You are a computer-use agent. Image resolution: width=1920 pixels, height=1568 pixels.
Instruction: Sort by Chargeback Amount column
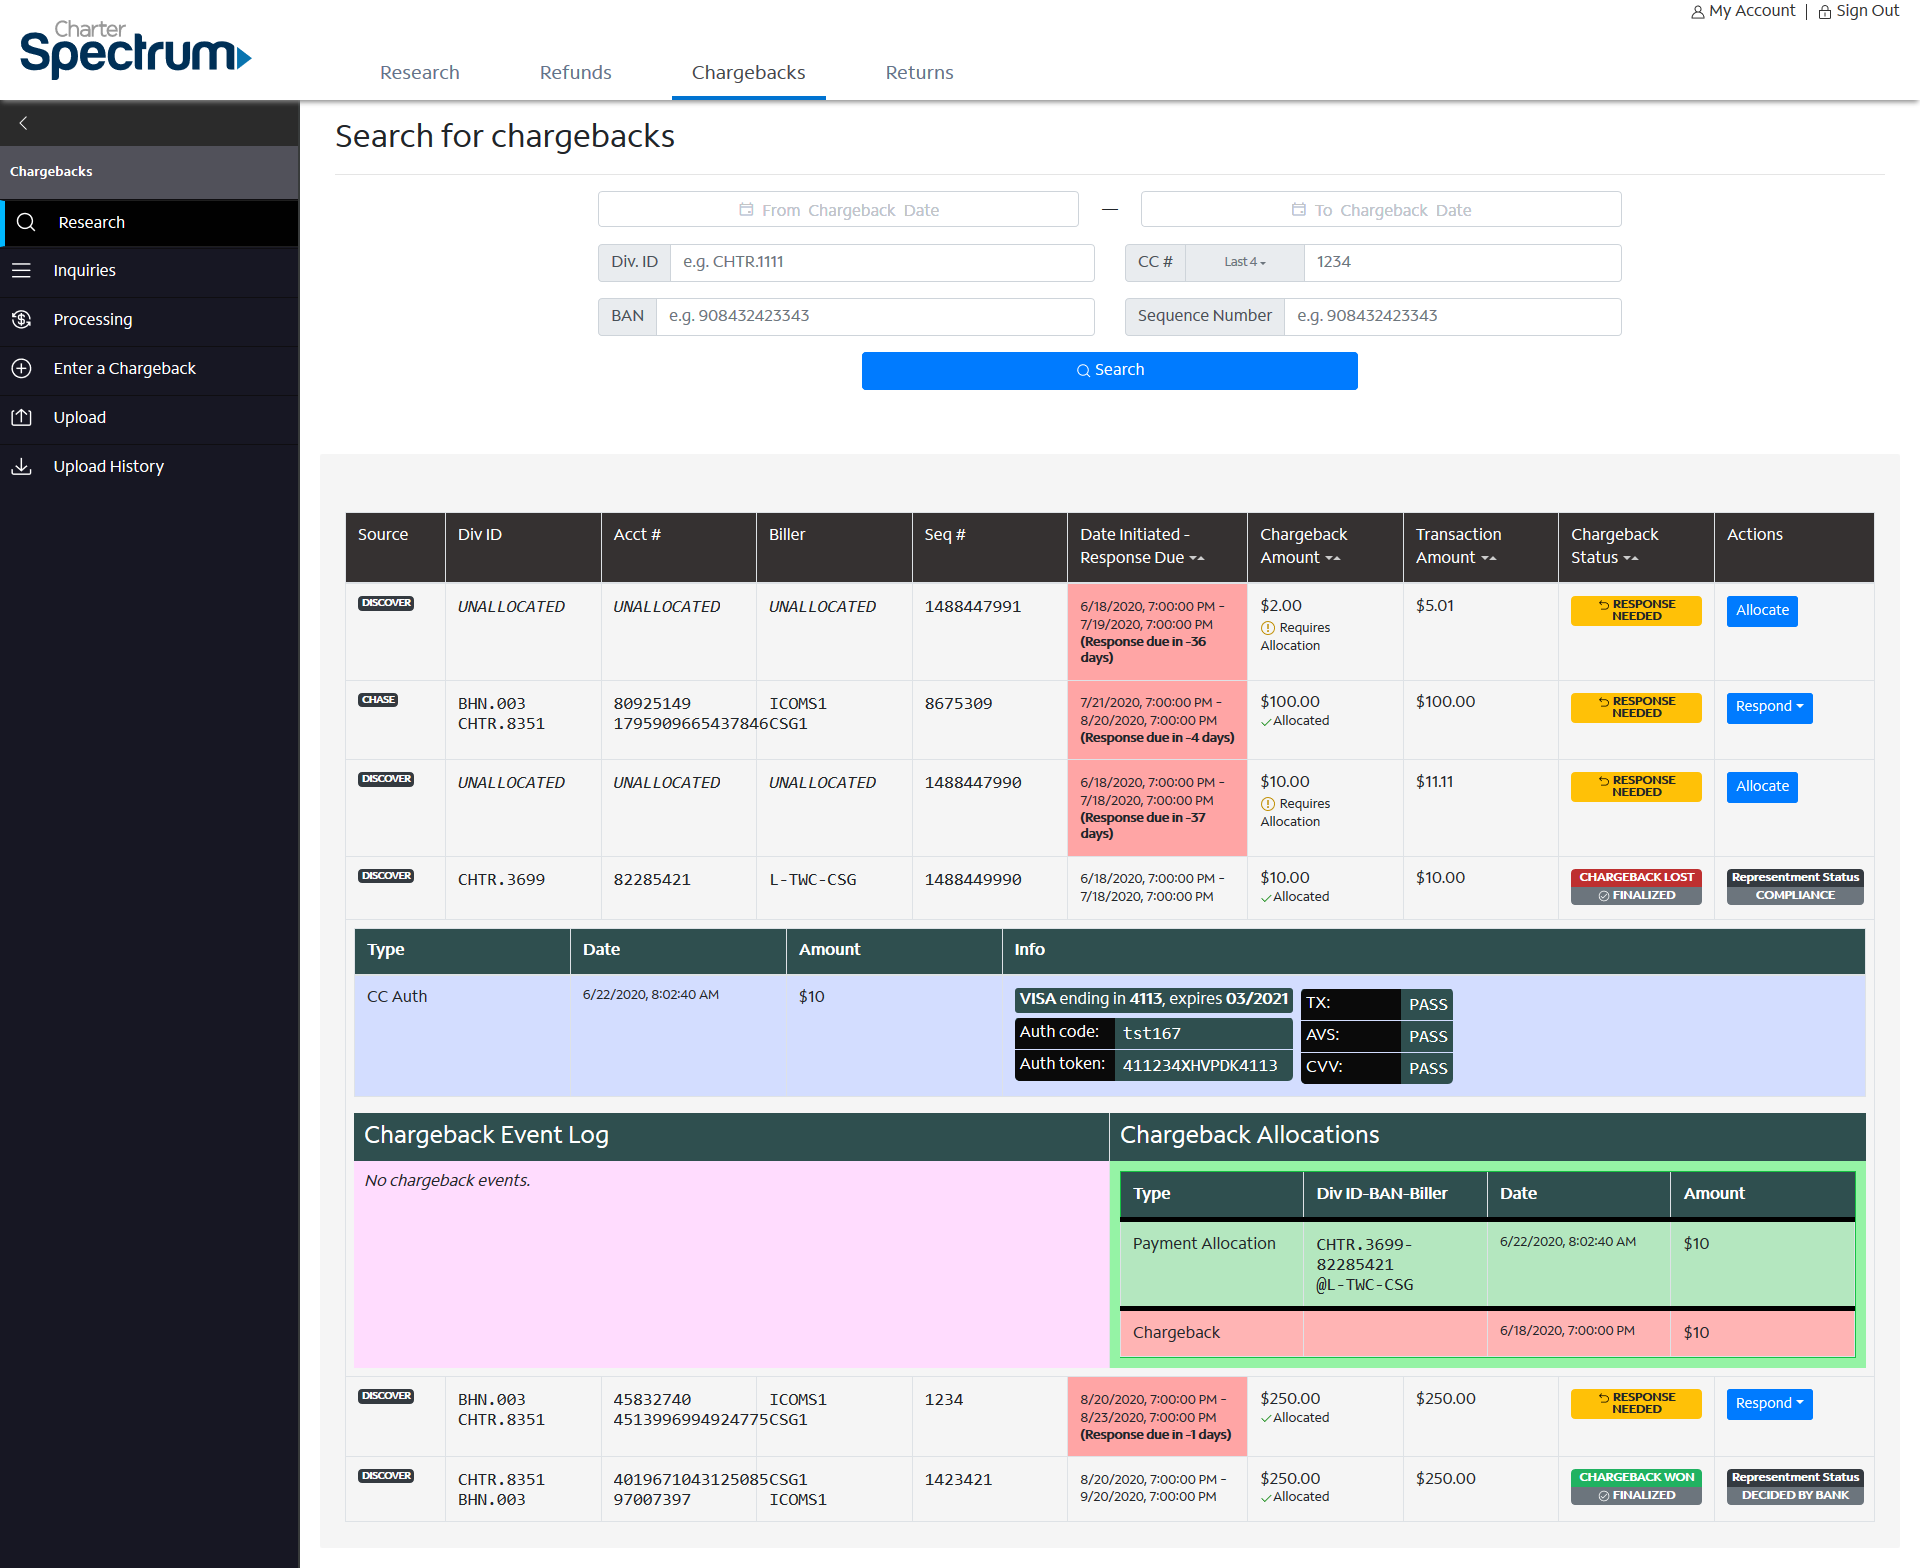1332,558
